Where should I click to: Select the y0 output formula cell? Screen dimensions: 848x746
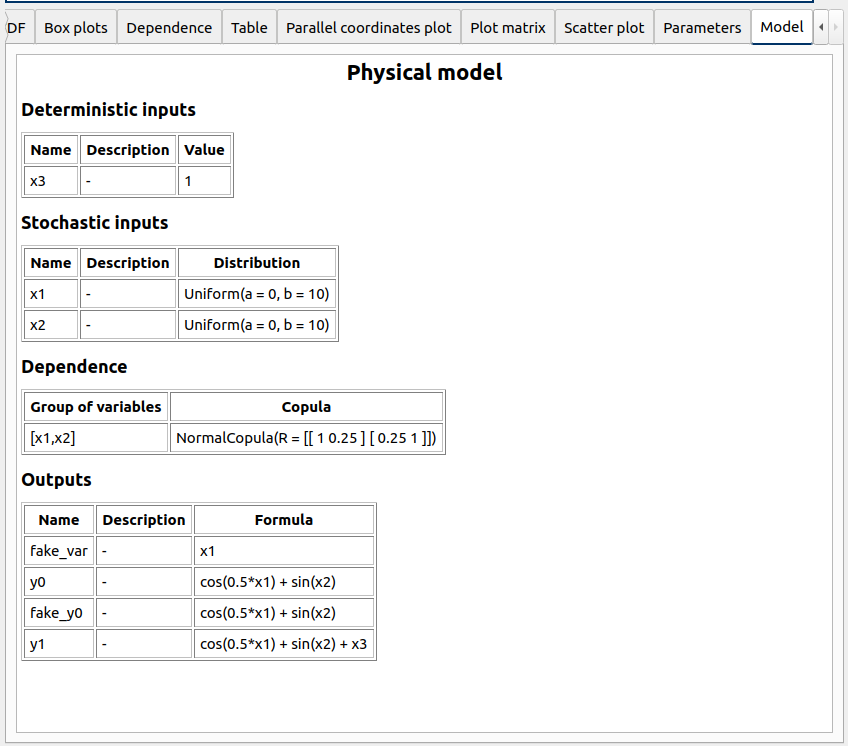pos(283,581)
